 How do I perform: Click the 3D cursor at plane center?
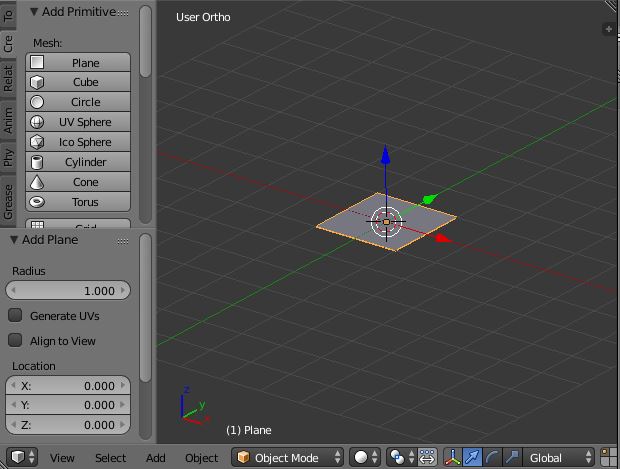click(x=386, y=222)
